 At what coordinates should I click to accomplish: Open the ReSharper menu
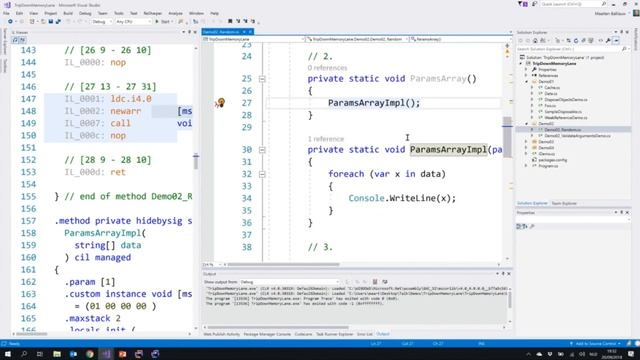tap(153, 13)
